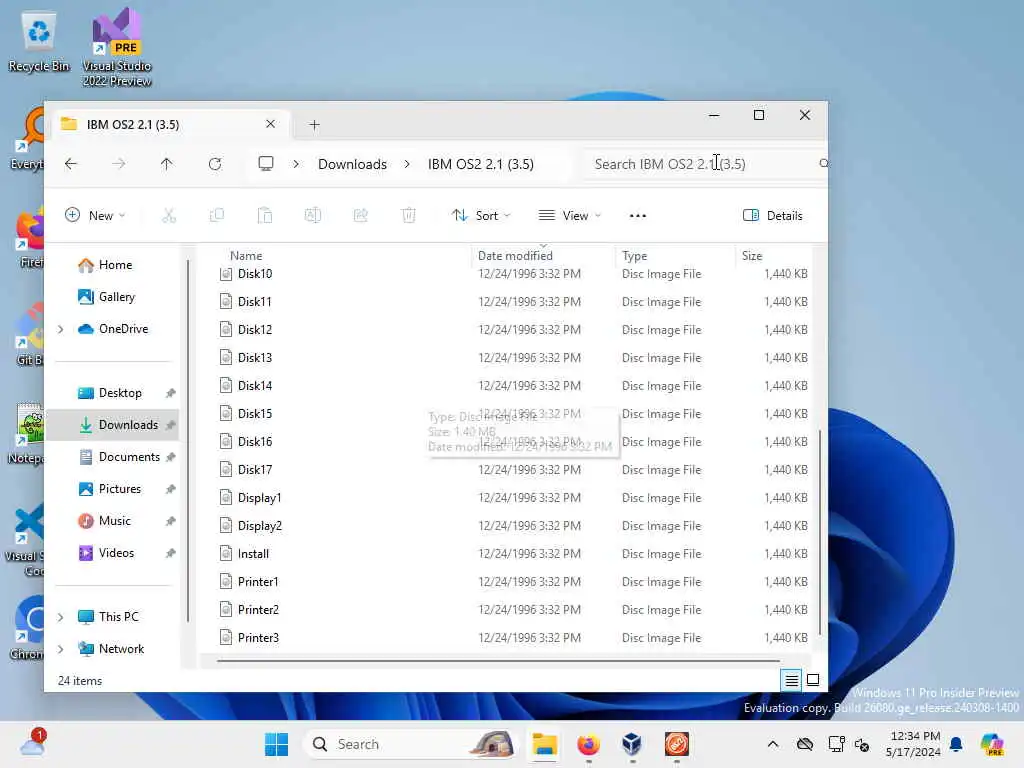1024x768 pixels.
Task: Expand chevron after Downloads in address bar
Action: pos(407,164)
